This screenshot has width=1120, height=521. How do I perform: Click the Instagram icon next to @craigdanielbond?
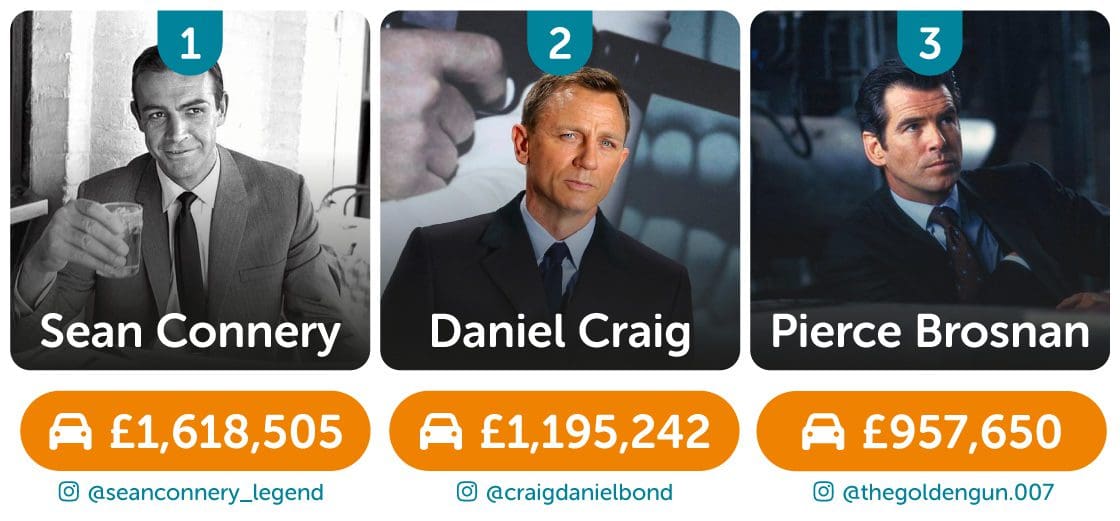[467, 491]
